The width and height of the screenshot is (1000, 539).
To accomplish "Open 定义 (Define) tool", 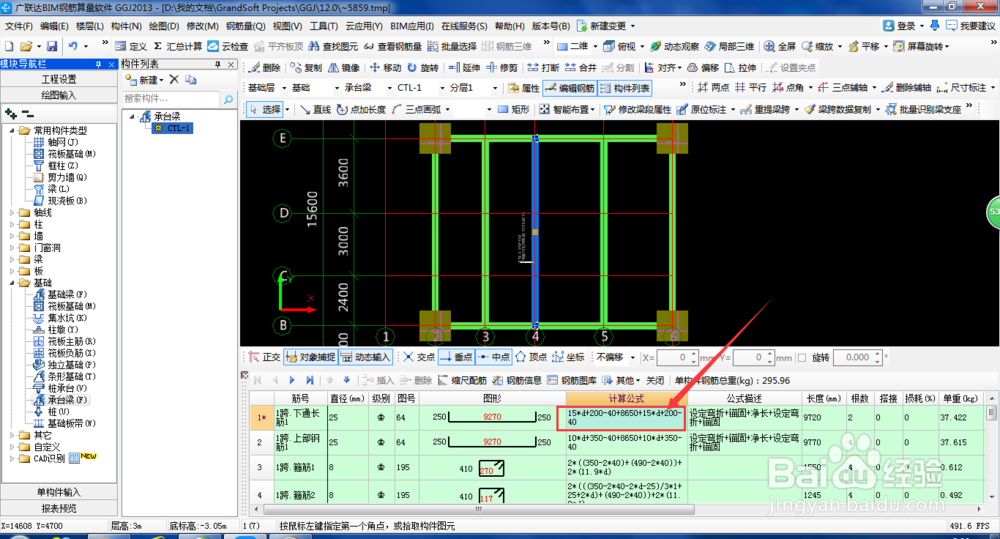I will [x=131, y=47].
